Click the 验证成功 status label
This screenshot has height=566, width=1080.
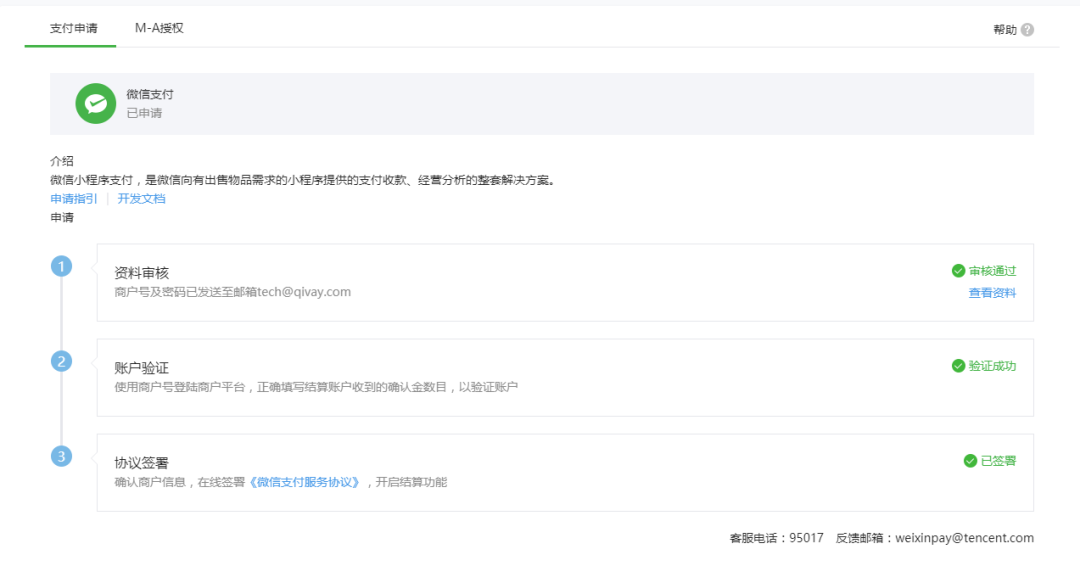point(993,366)
